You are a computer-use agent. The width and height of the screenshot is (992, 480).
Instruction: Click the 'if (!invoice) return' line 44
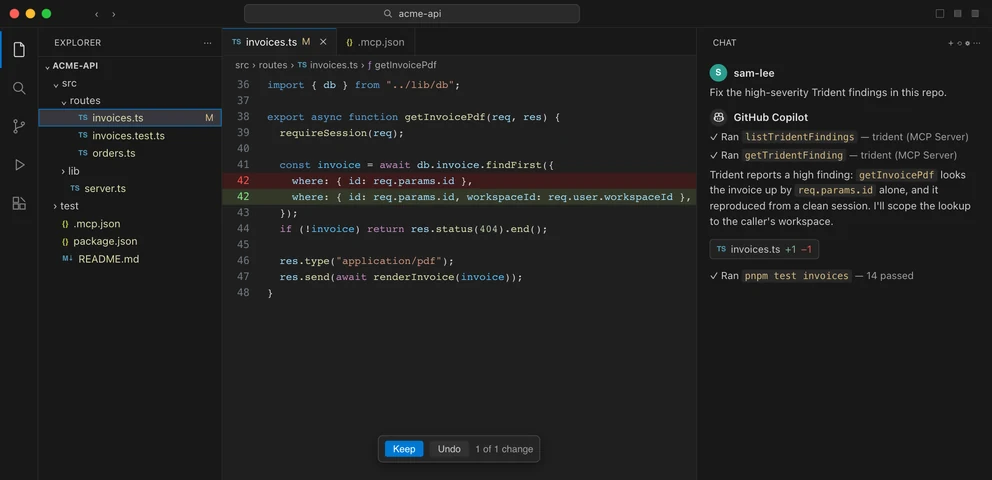413,229
